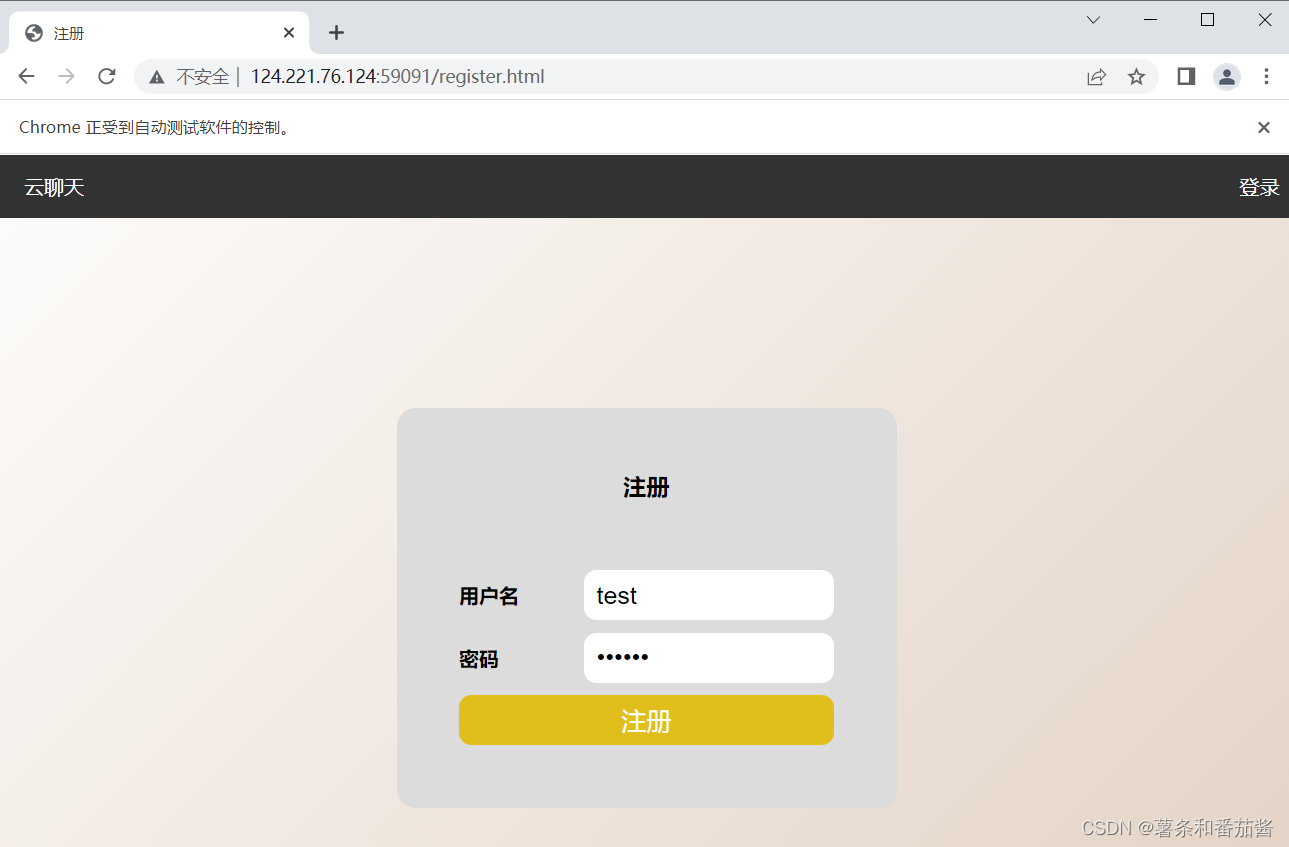Viewport: 1289px width, 847px height.
Task: Close the Chrome window
Action: [1265, 20]
